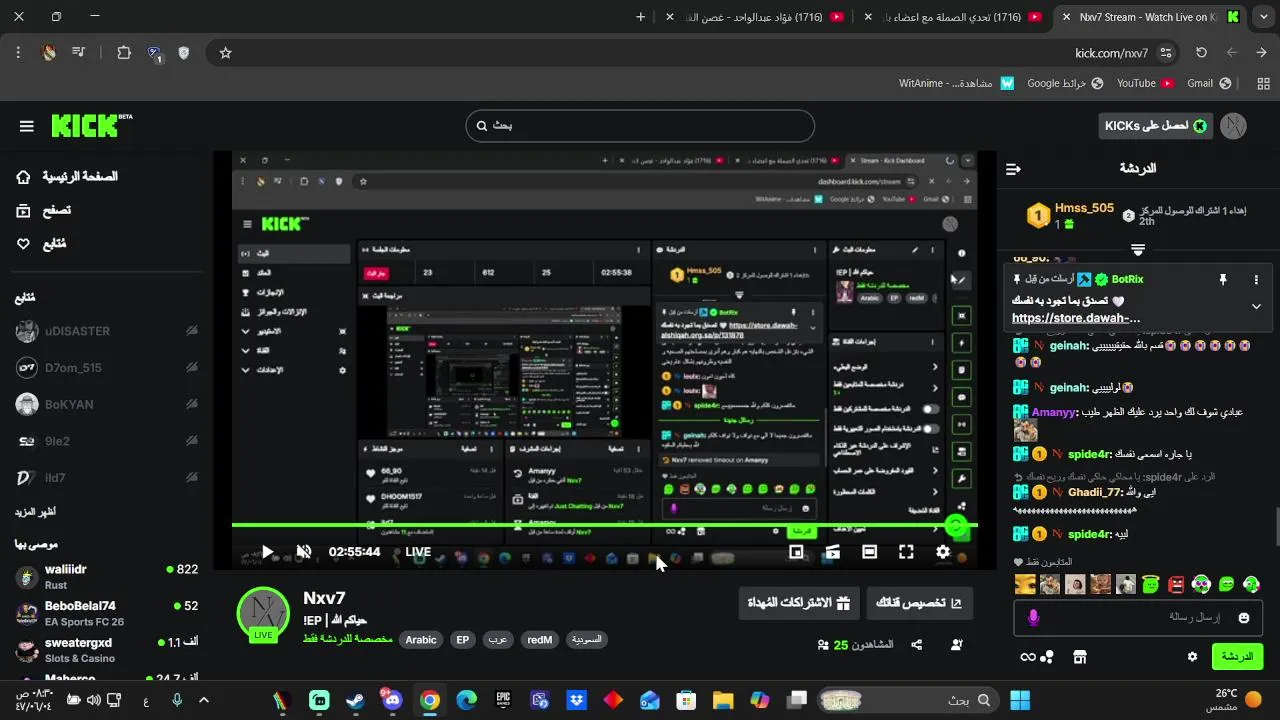The width and height of the screenshot is (1280, 720).
Task: Open the Following heart sidebar item
Action: click(x=24, y=244)
